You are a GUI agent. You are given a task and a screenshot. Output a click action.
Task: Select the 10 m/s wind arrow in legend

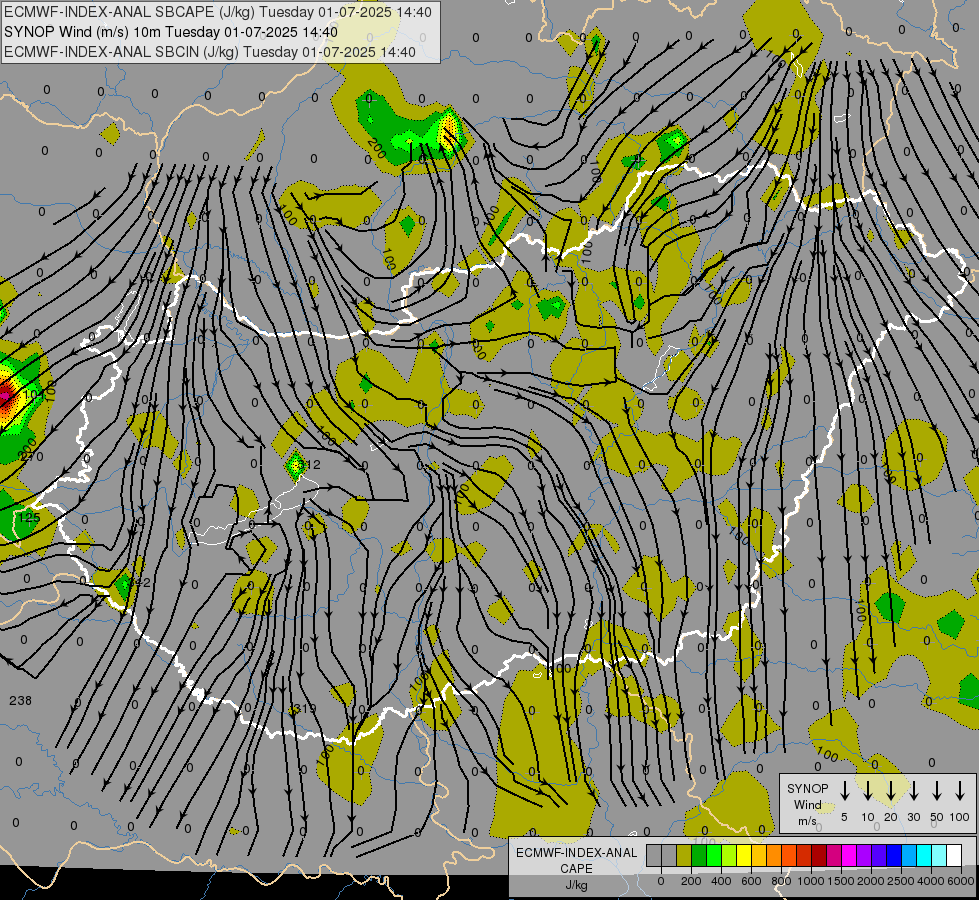pos(868,791)
